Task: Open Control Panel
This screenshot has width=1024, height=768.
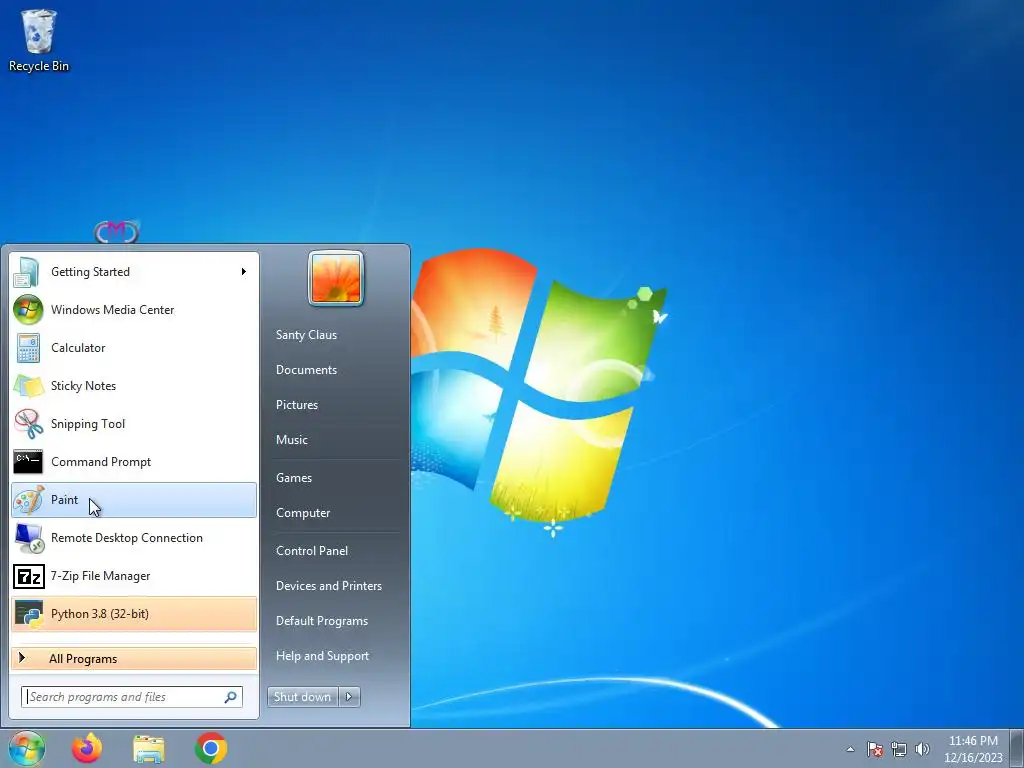Action: coord(312,551)
